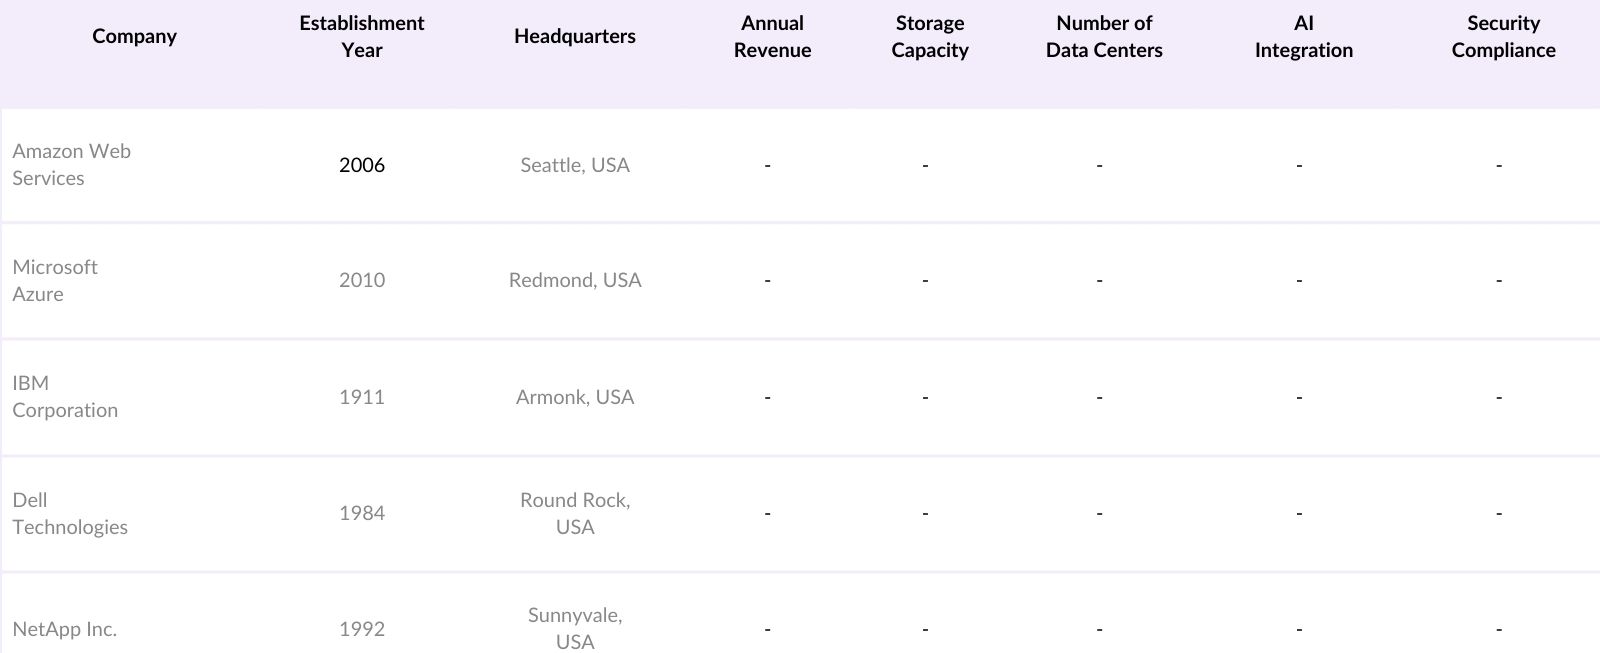Select the Round Rock, USA headquarters cell
This screenshot has height=653, width=1600.
tap(575, 513)
